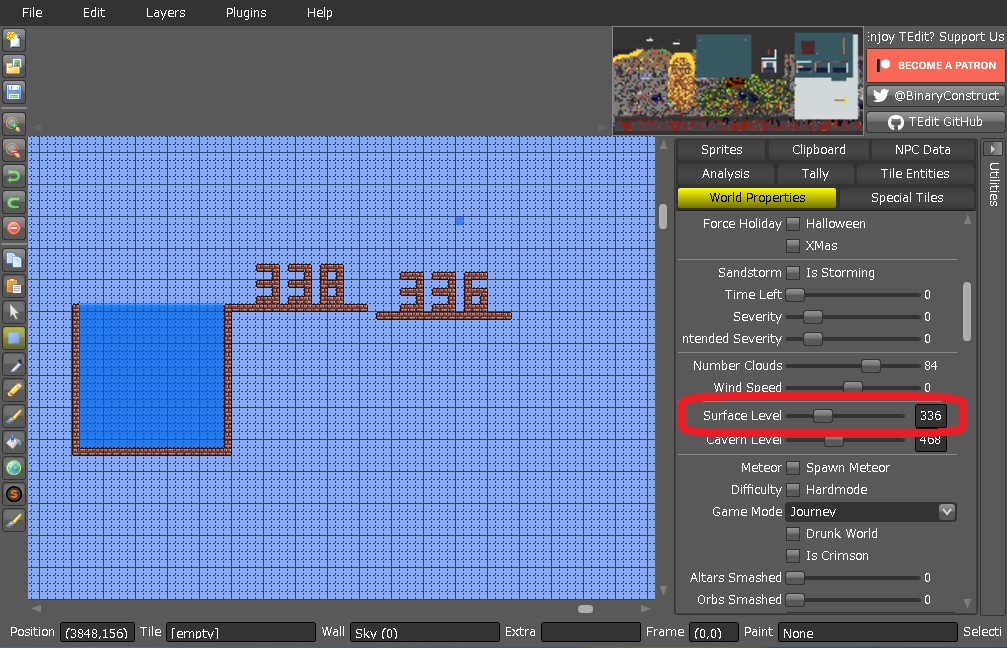Select the Fill bucket tool
Screen dimensions: 1007x648
pyautogui.click(x=14, y=441)
